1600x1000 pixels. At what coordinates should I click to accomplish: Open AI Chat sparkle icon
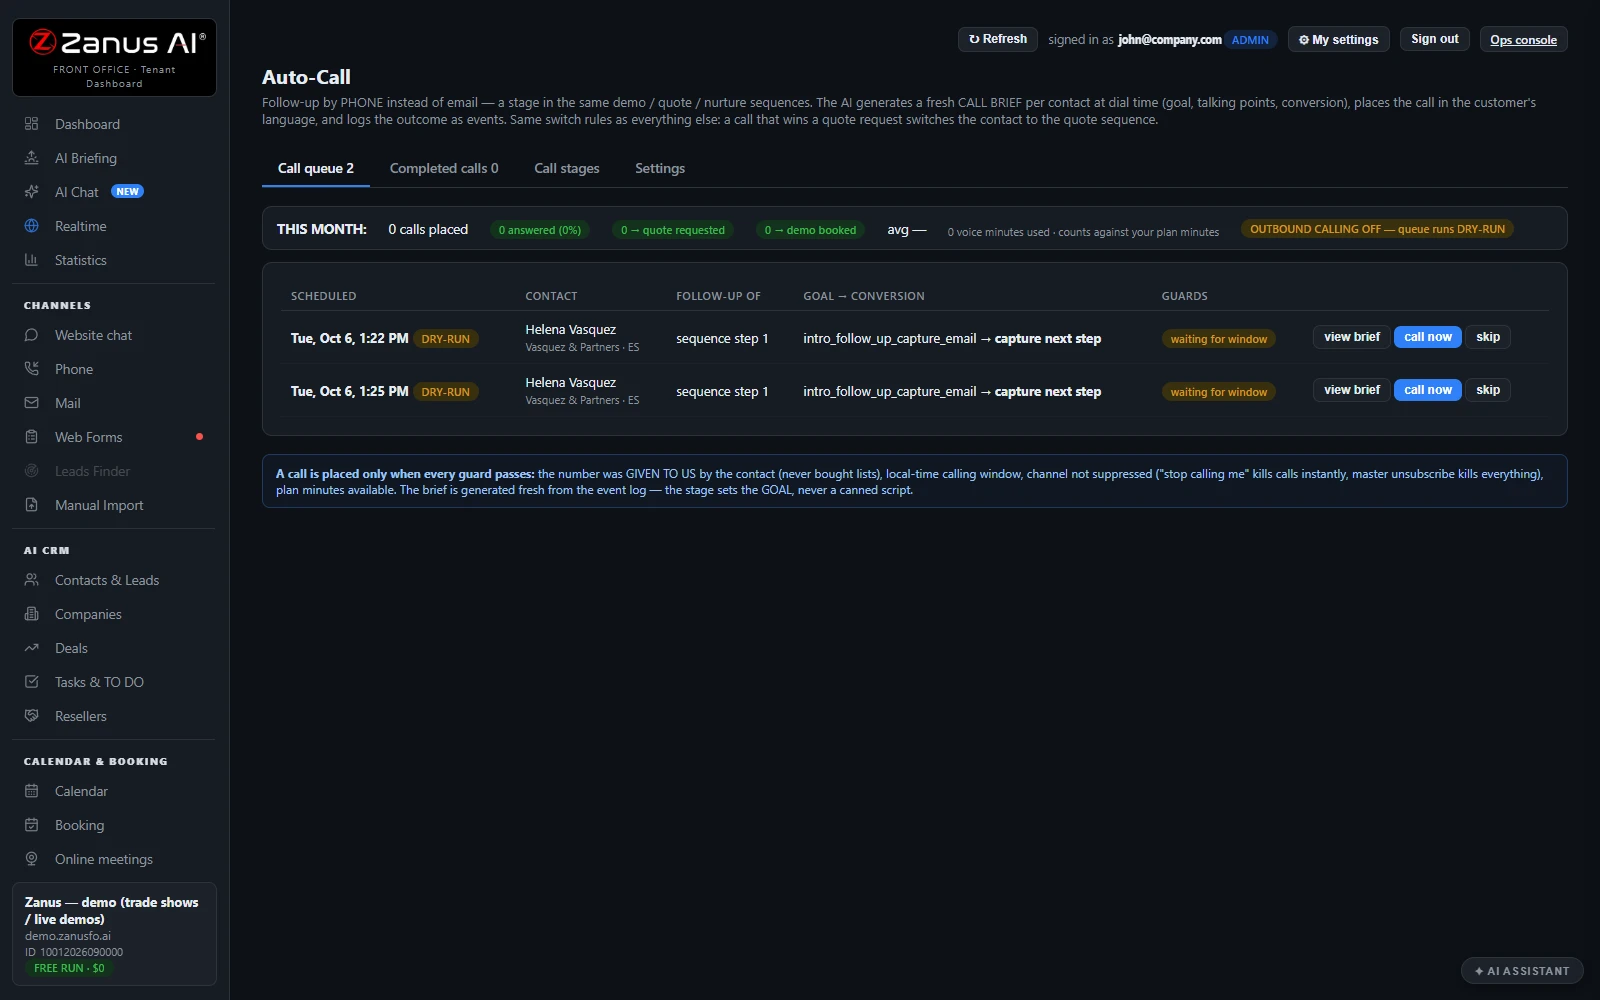(31, 192)
